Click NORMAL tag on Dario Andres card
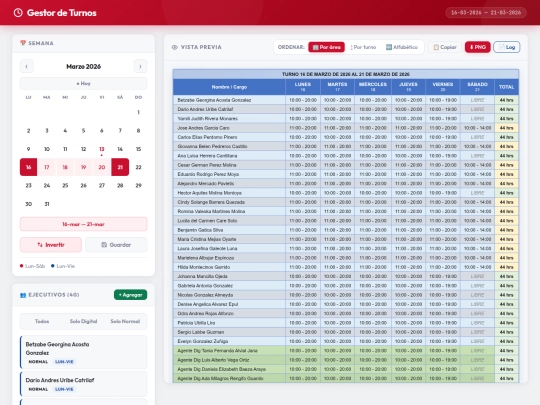540x405 pixels. [38, 389]
